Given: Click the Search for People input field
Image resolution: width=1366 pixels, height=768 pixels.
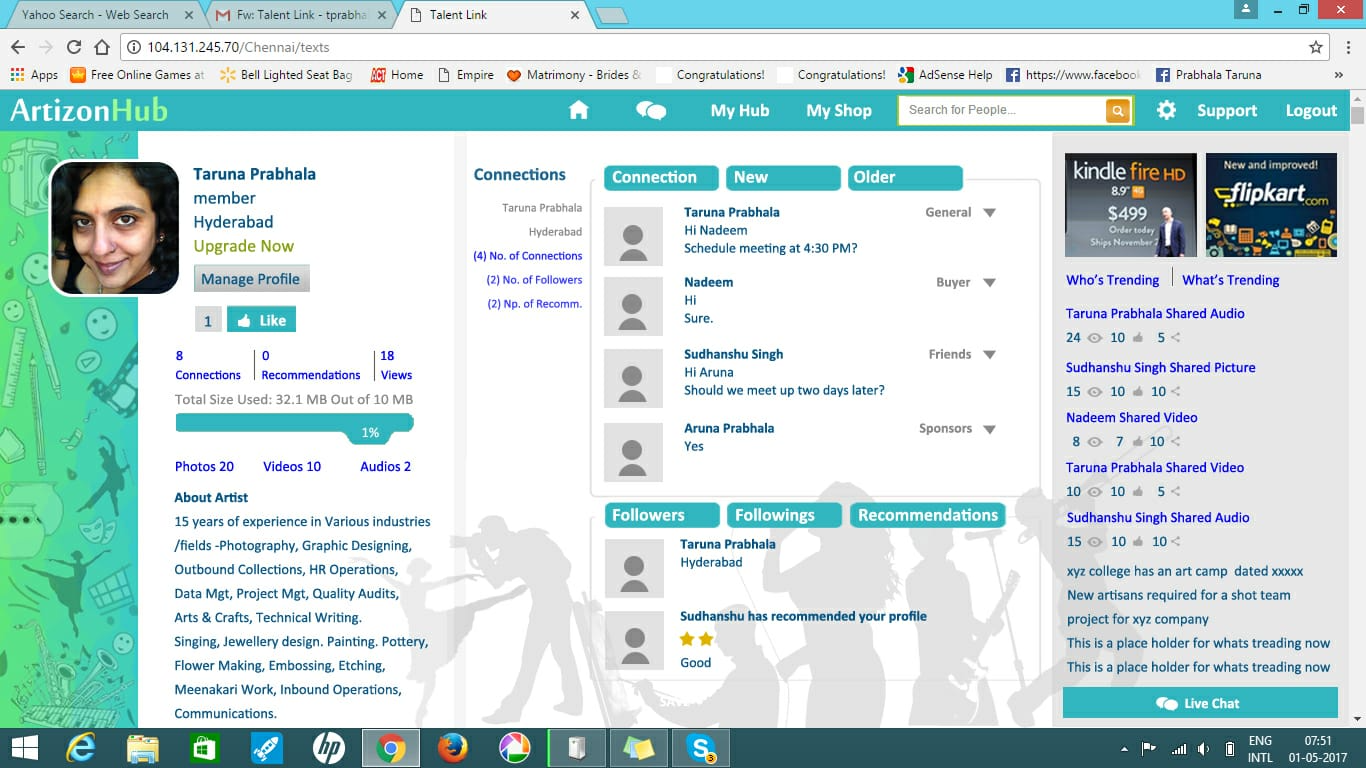Looking at the screenshot, I should 1002,110.
